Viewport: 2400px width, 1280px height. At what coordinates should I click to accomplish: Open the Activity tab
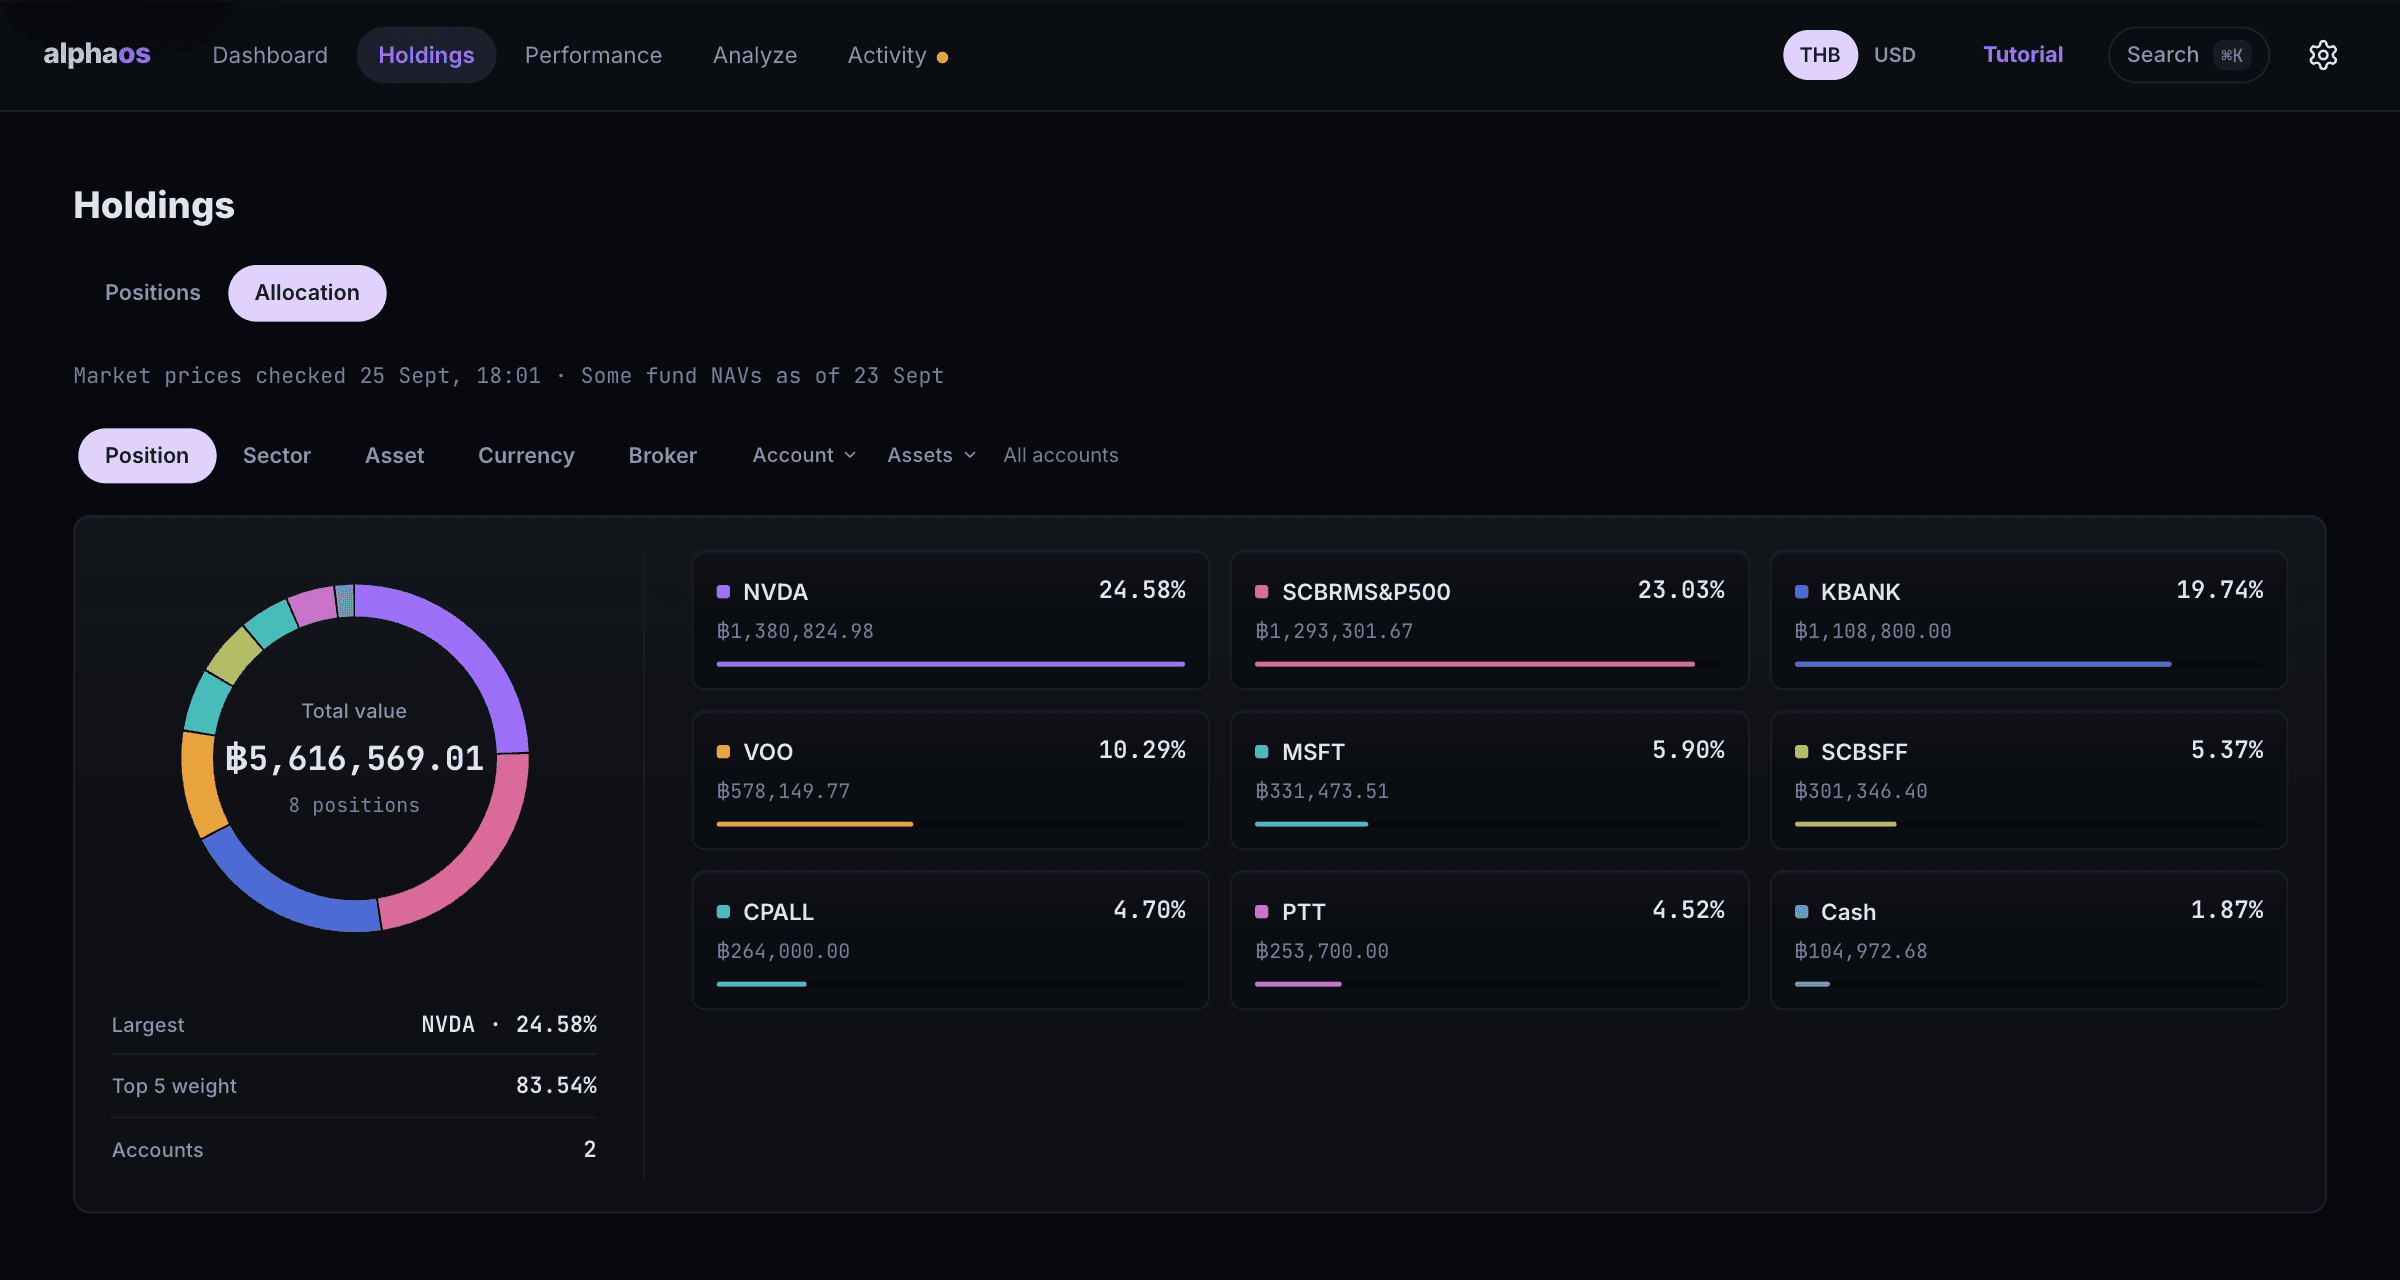(x=897, y=55)
